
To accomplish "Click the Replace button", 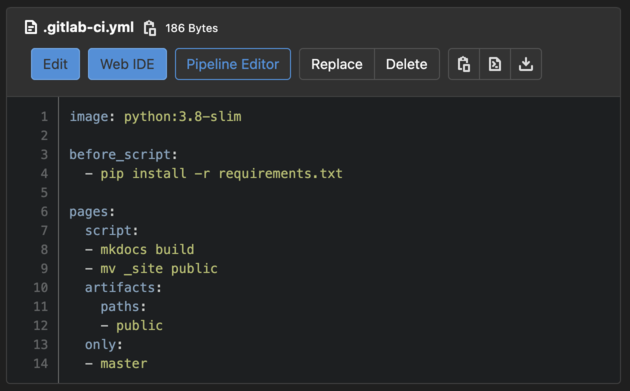I will 337,64.
